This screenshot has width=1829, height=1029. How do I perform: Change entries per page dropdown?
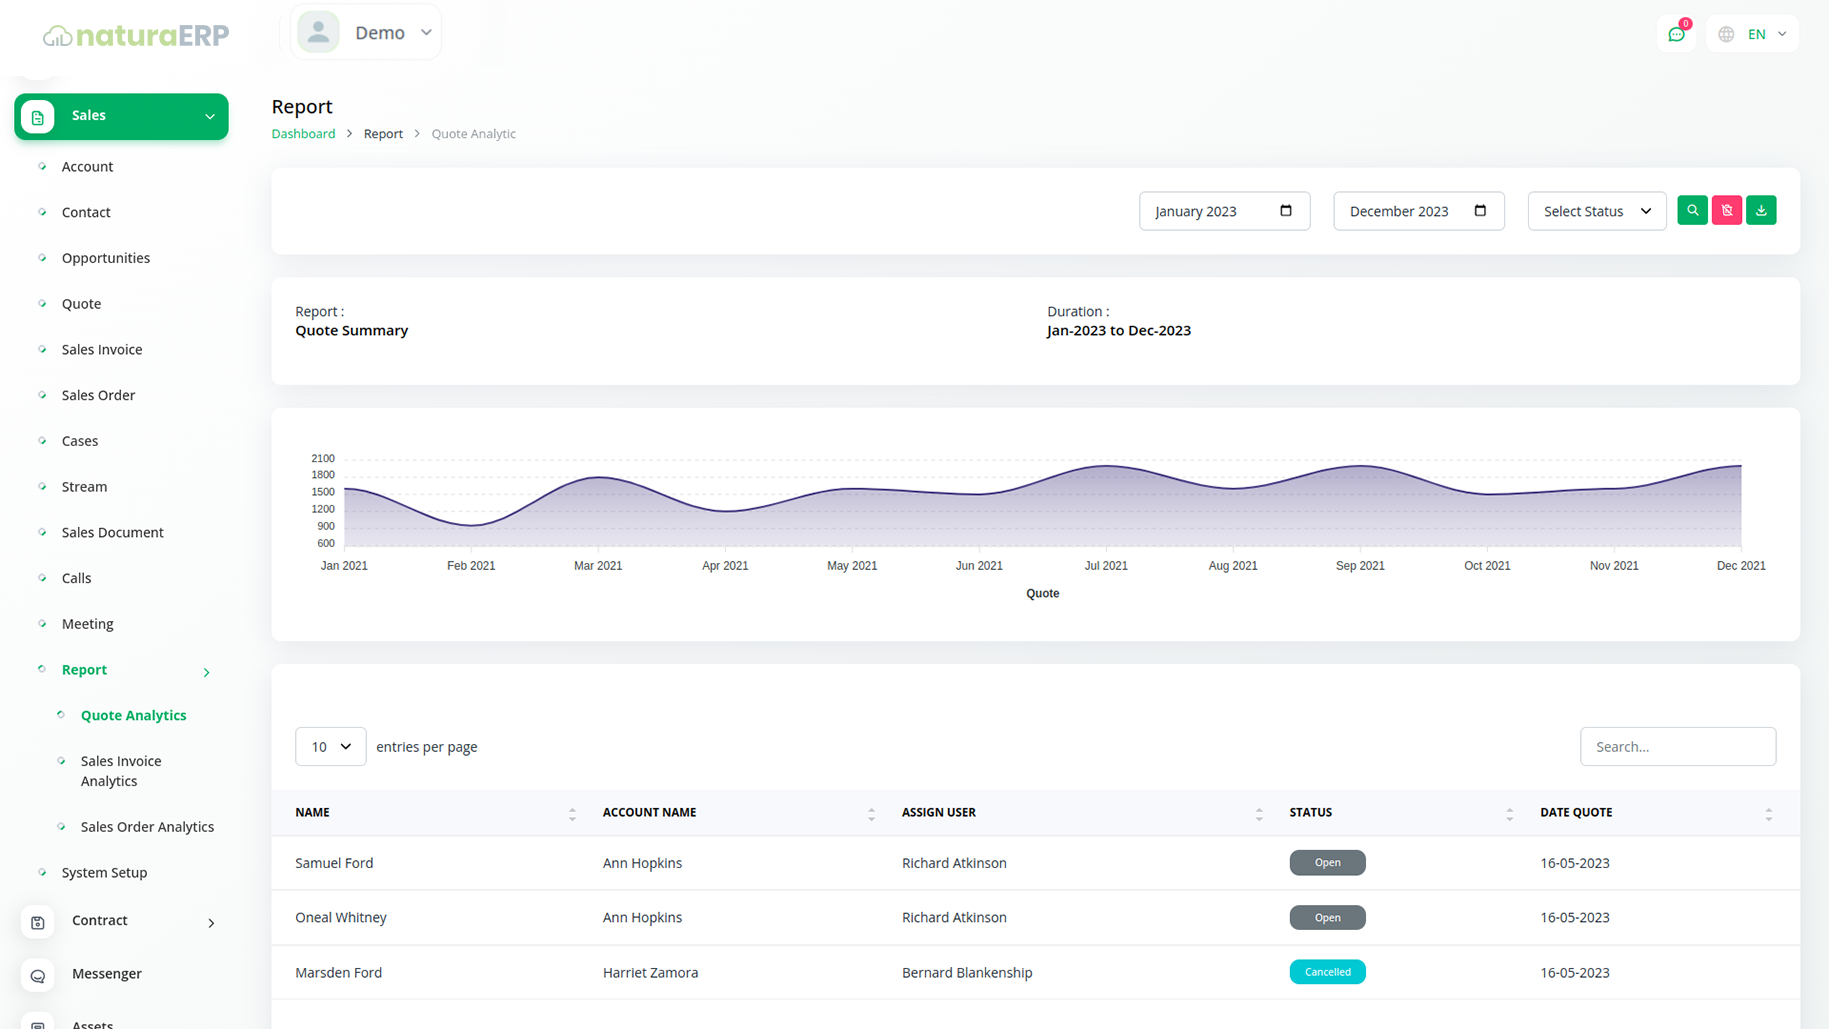click(x=331, y=746)
